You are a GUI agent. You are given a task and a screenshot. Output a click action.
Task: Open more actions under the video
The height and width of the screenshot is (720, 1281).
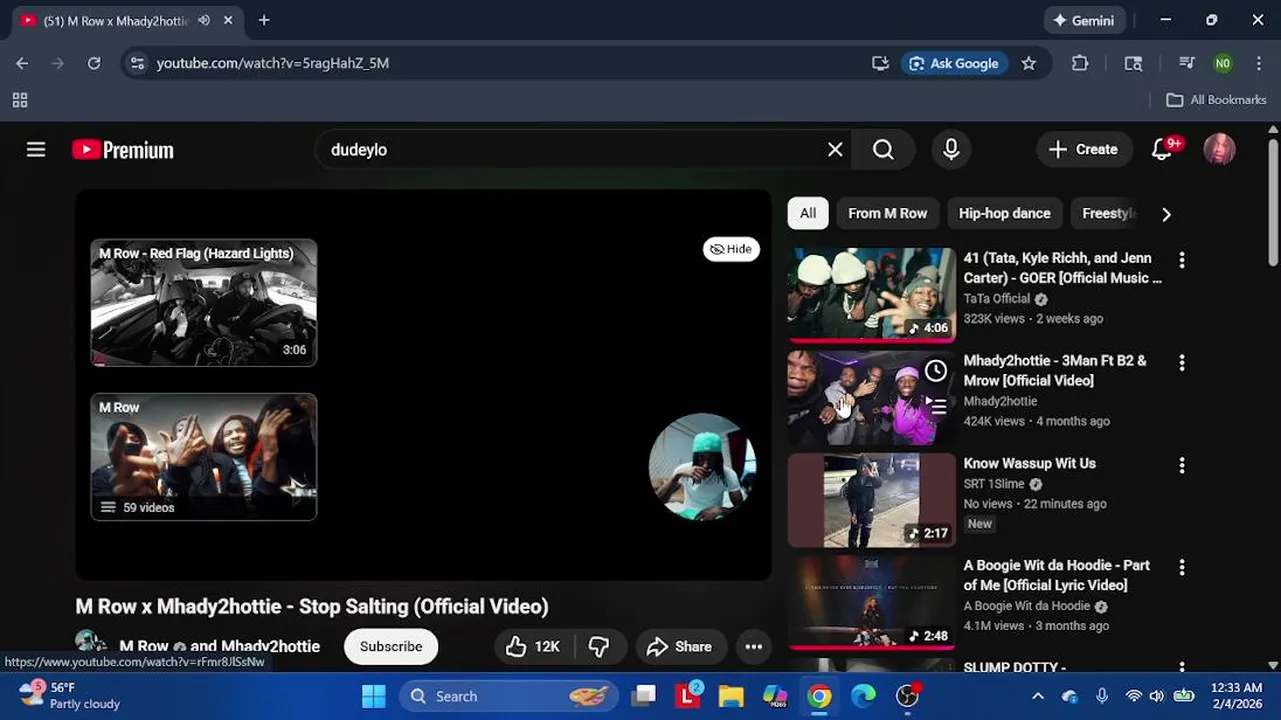pos(754,647)
